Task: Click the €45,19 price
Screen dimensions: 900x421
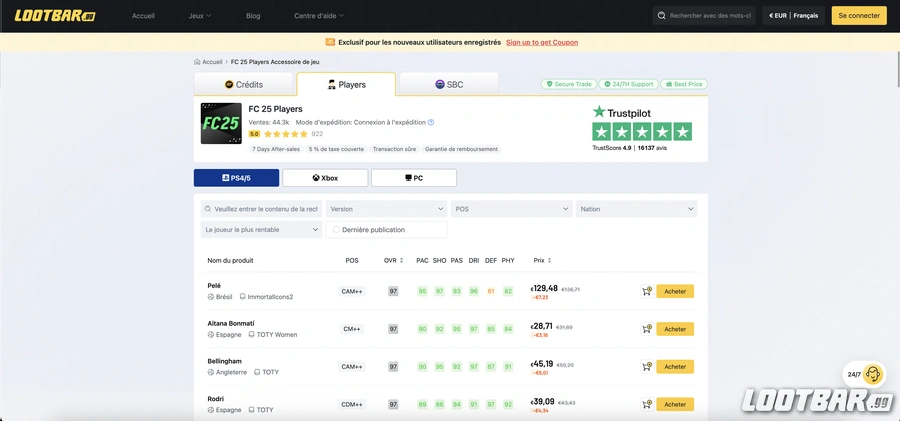Action: click(542, 364)
